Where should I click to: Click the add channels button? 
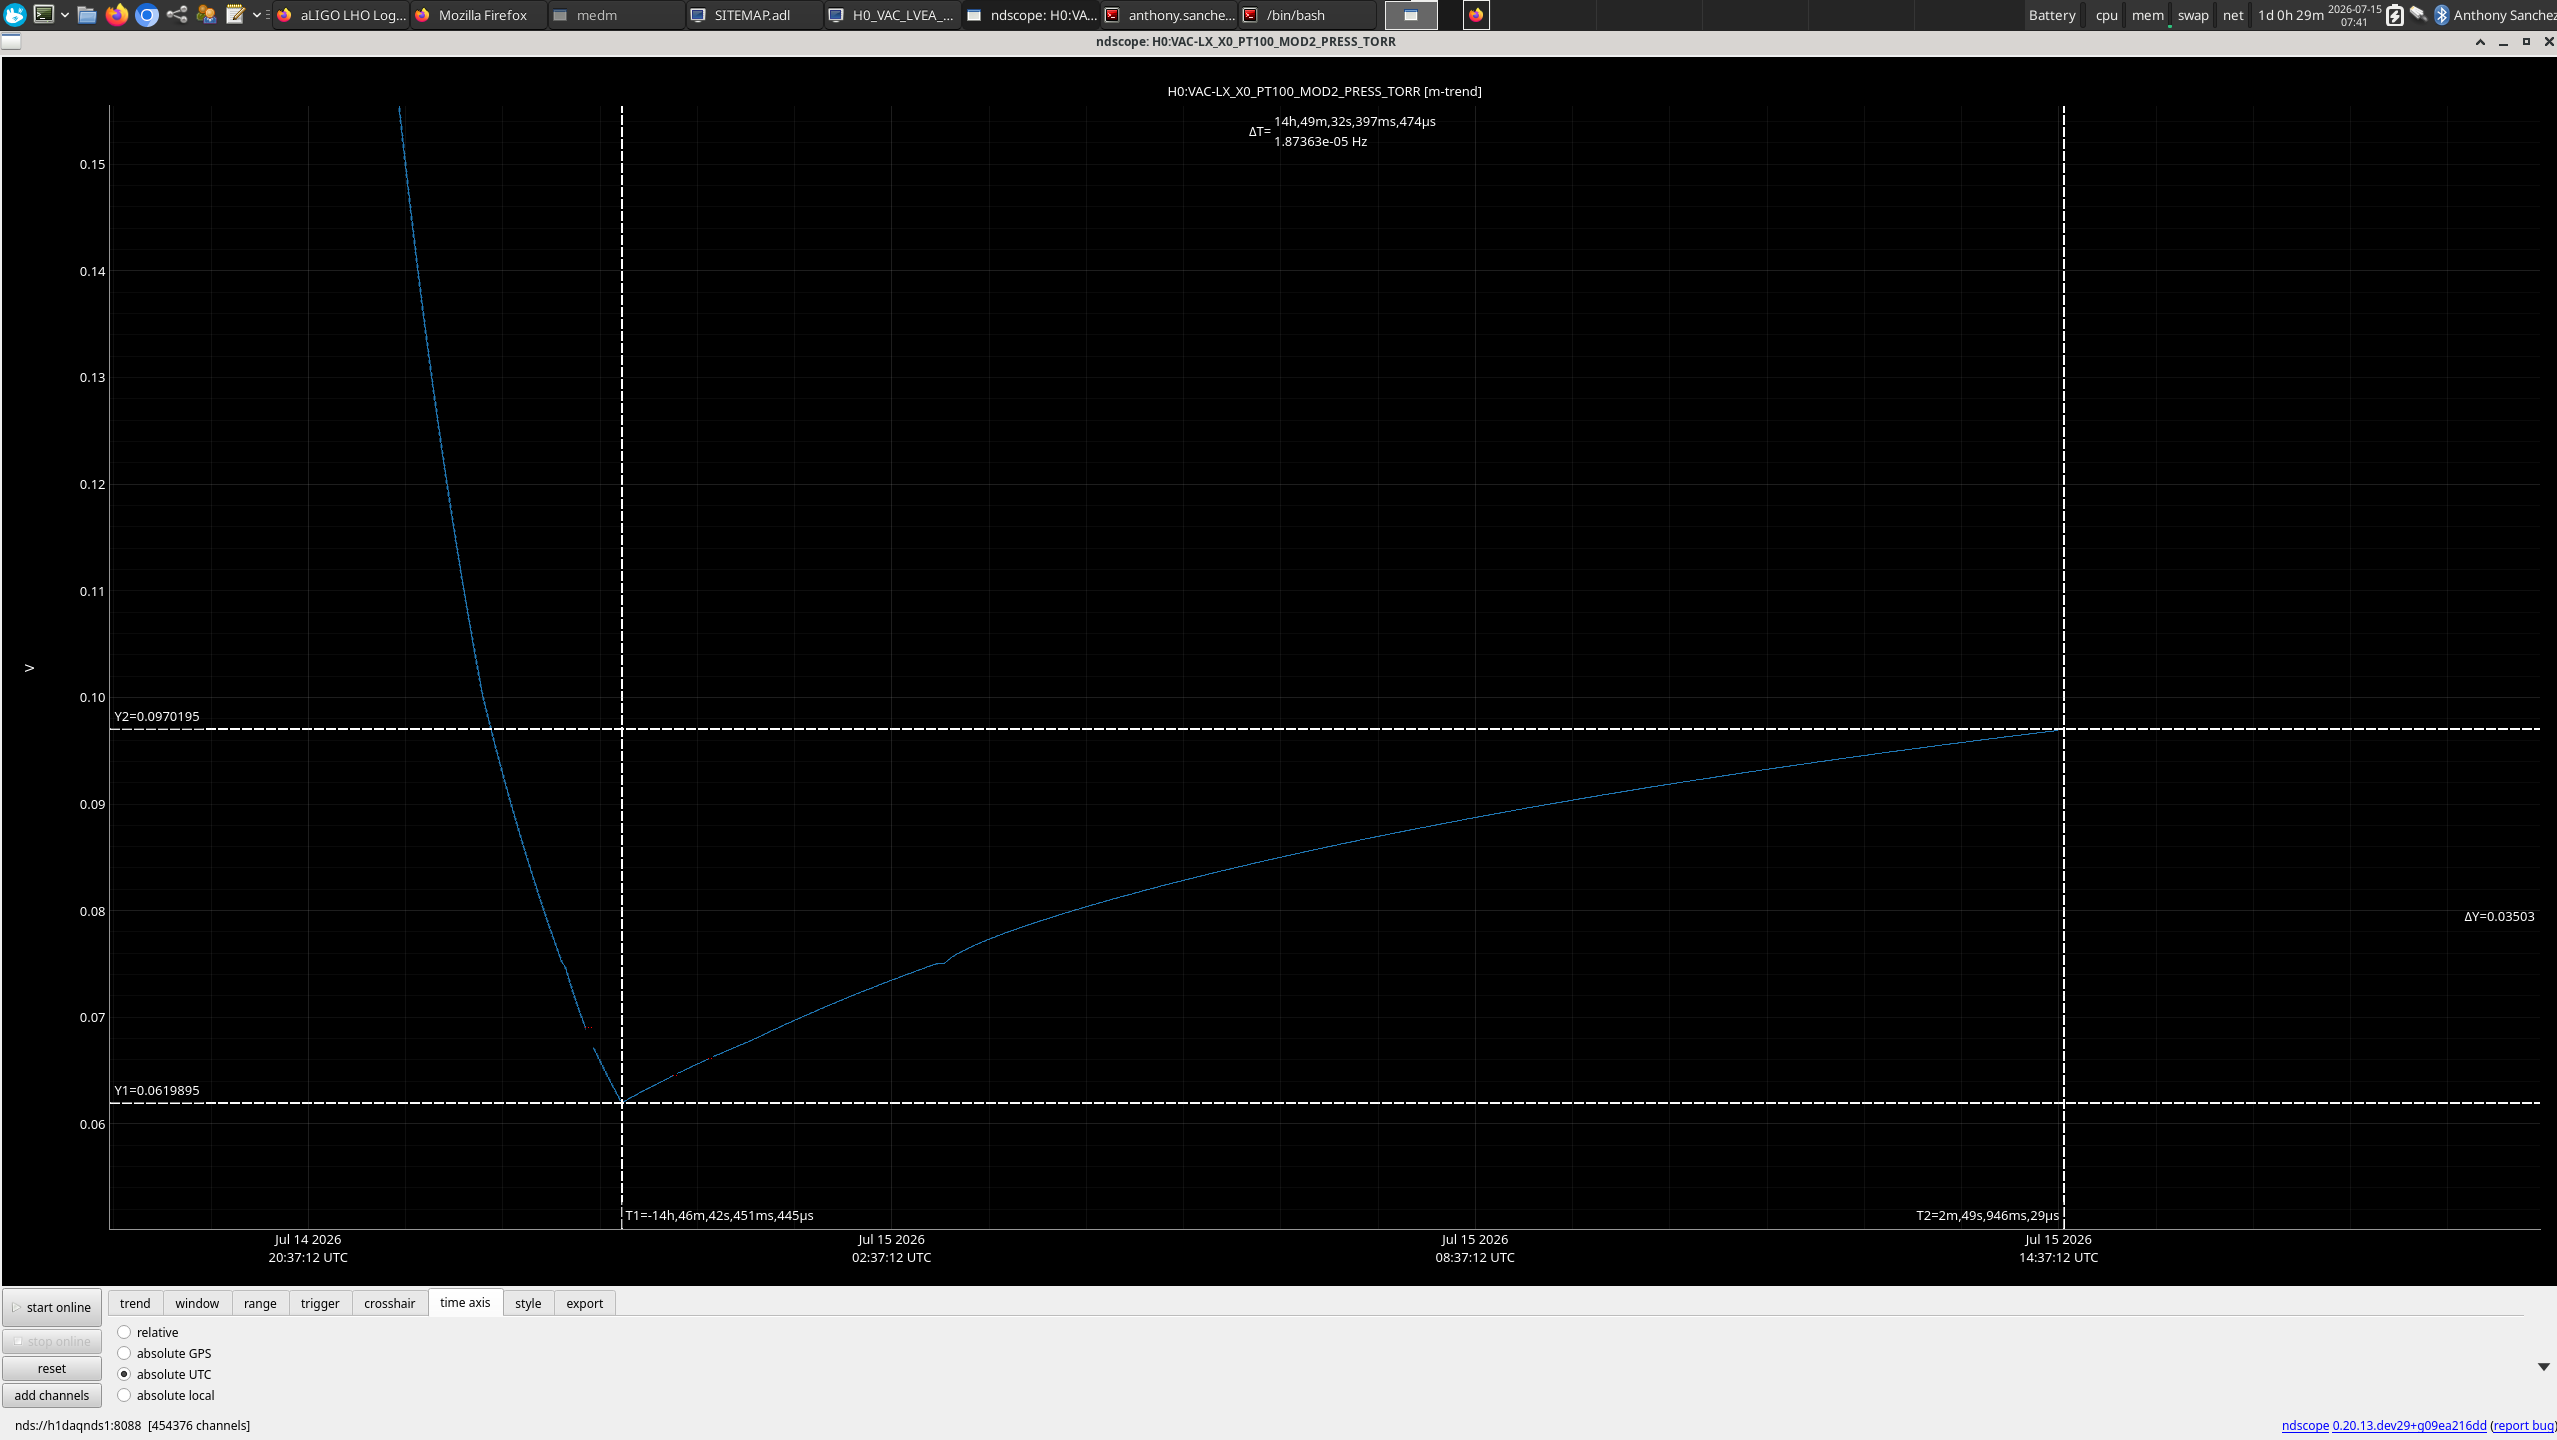click(x=52, y=1395)
